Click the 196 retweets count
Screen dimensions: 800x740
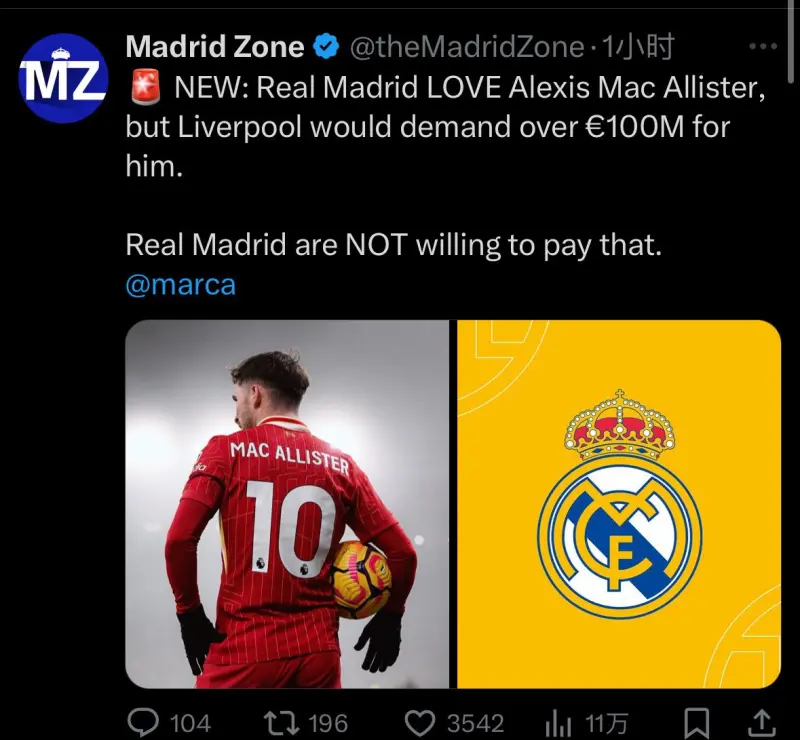pyautogui.click(x=328, y=724)
